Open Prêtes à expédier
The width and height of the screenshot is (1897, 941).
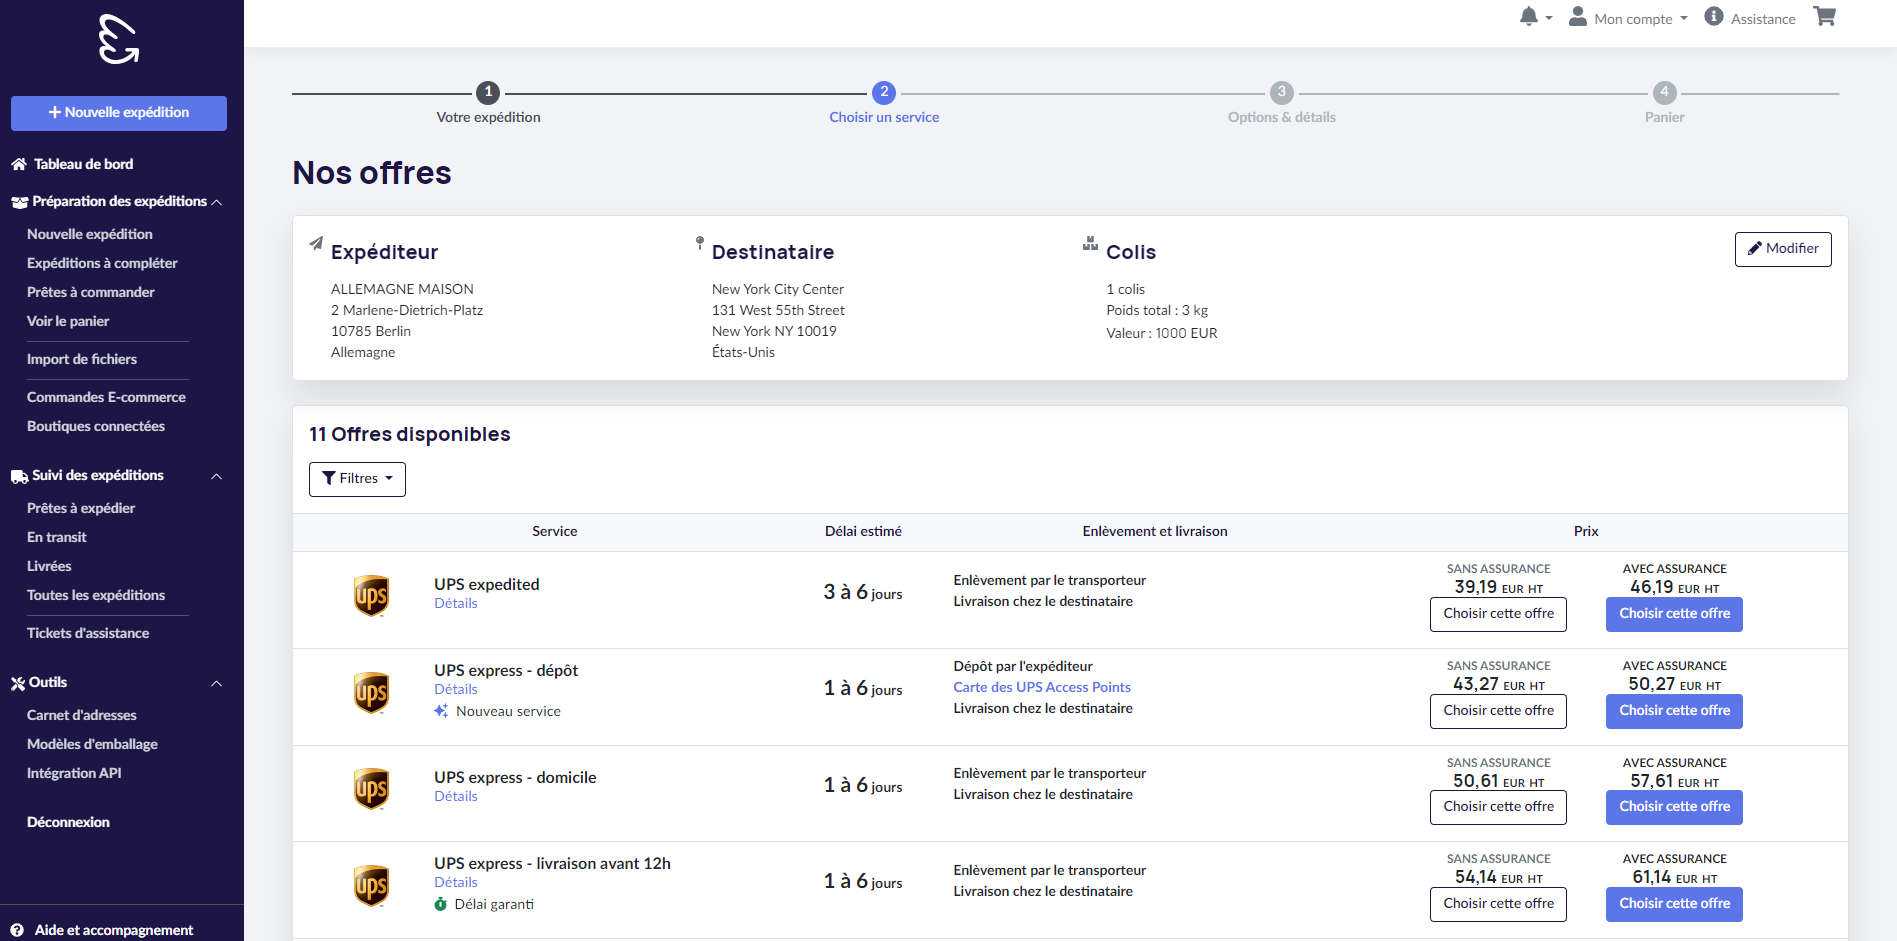[81, 508]
